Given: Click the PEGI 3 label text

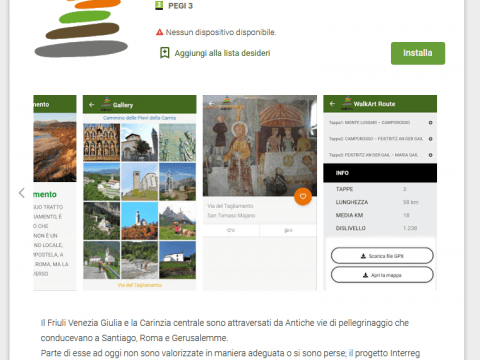Looking at the screenshot, I should pyautogui.click(x=180, y=6).
